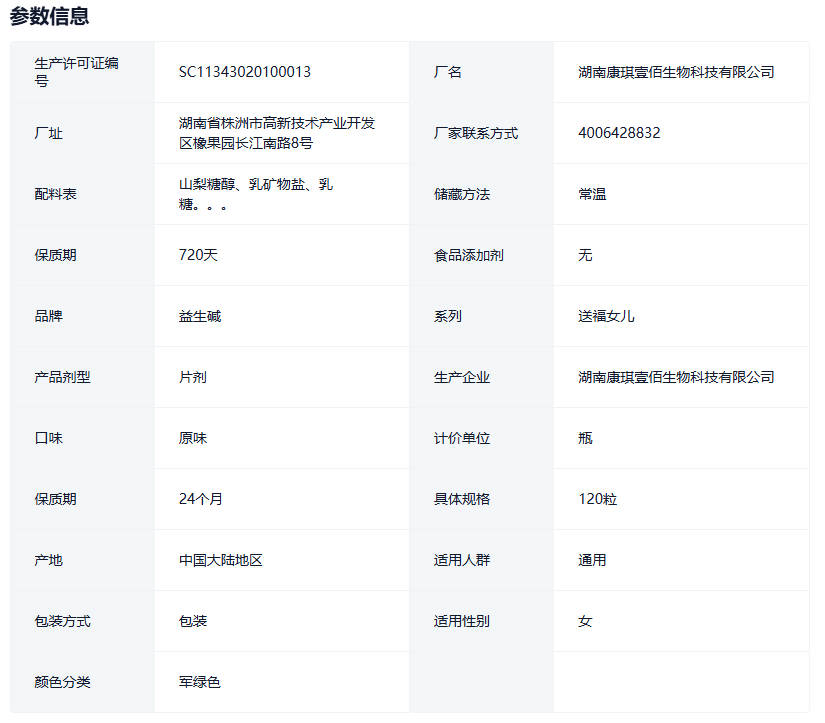Select phone number 4006428832
Viewport: 825px width, 723px height.
pos(619,133)
